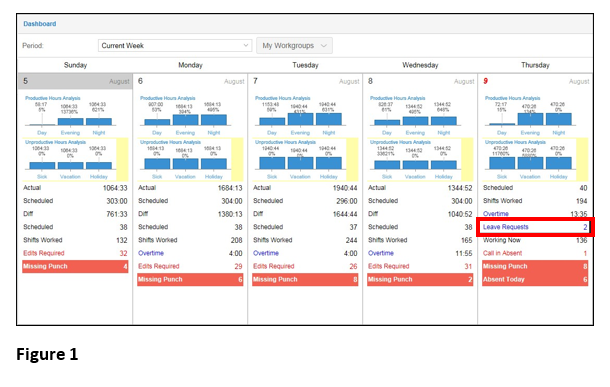Click Tuesday's Diff value 1644:44
610x387 pixels.
click(x=345, y=214)
